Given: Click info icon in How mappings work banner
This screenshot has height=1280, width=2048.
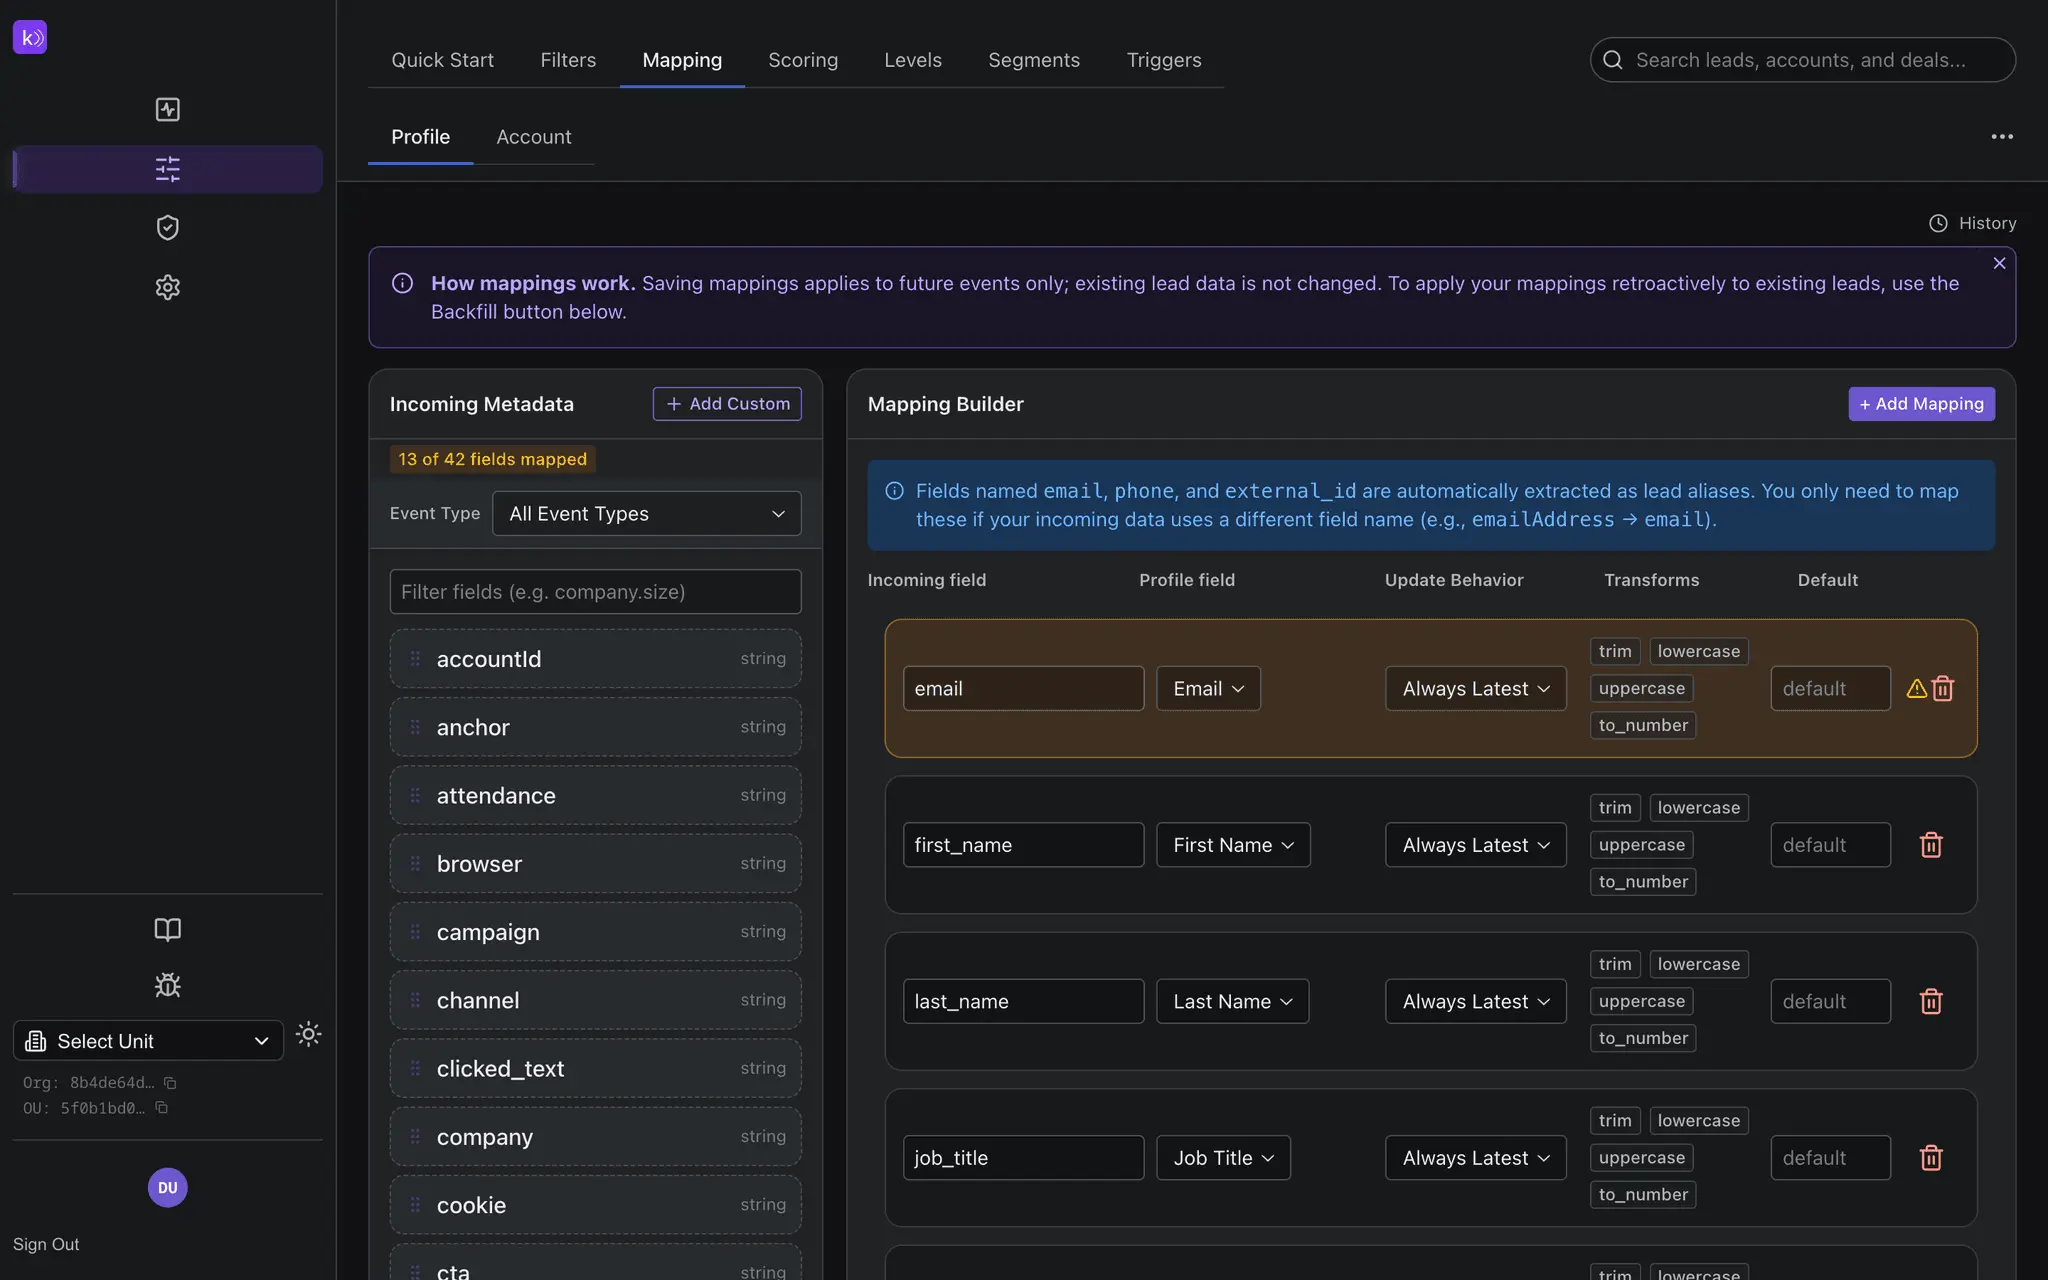Looking at the screenshot, I should tap(402, 283).
